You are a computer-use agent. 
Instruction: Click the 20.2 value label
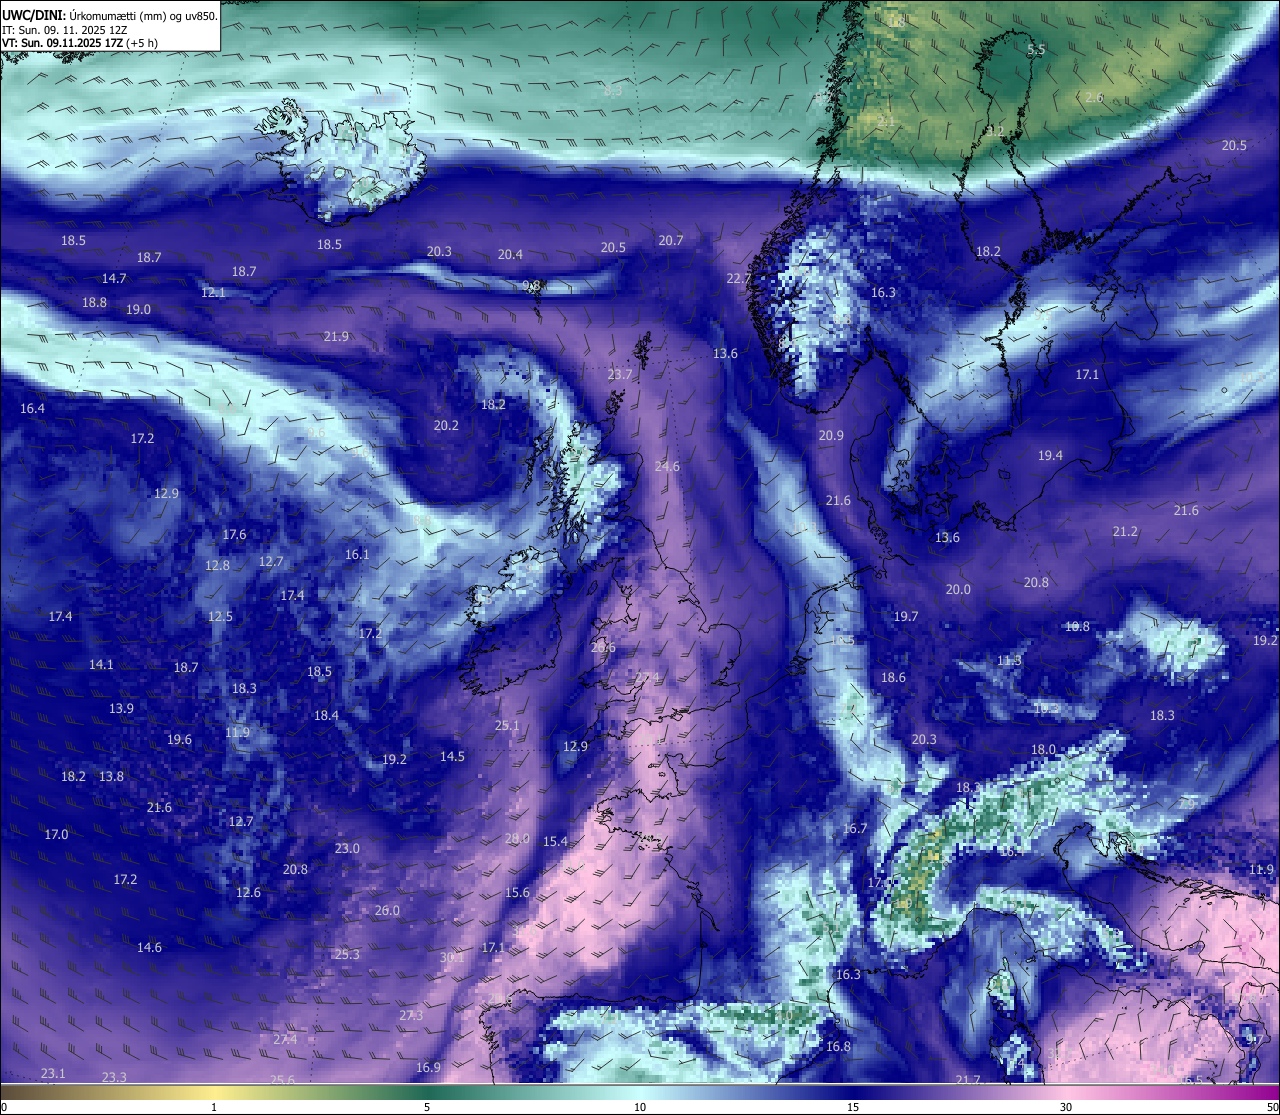point(446,425)
